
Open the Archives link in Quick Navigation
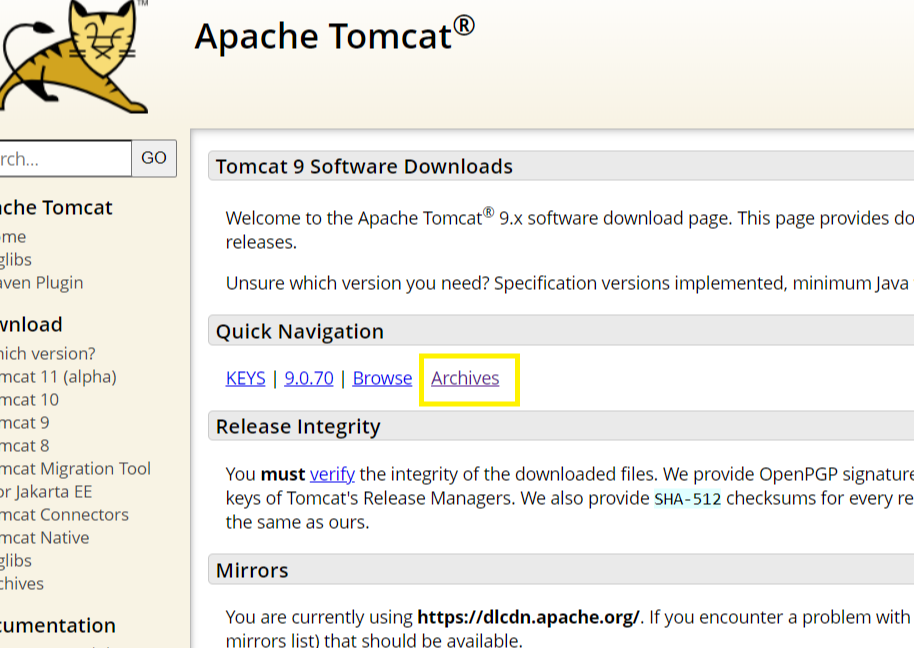(x=465, y=378)
